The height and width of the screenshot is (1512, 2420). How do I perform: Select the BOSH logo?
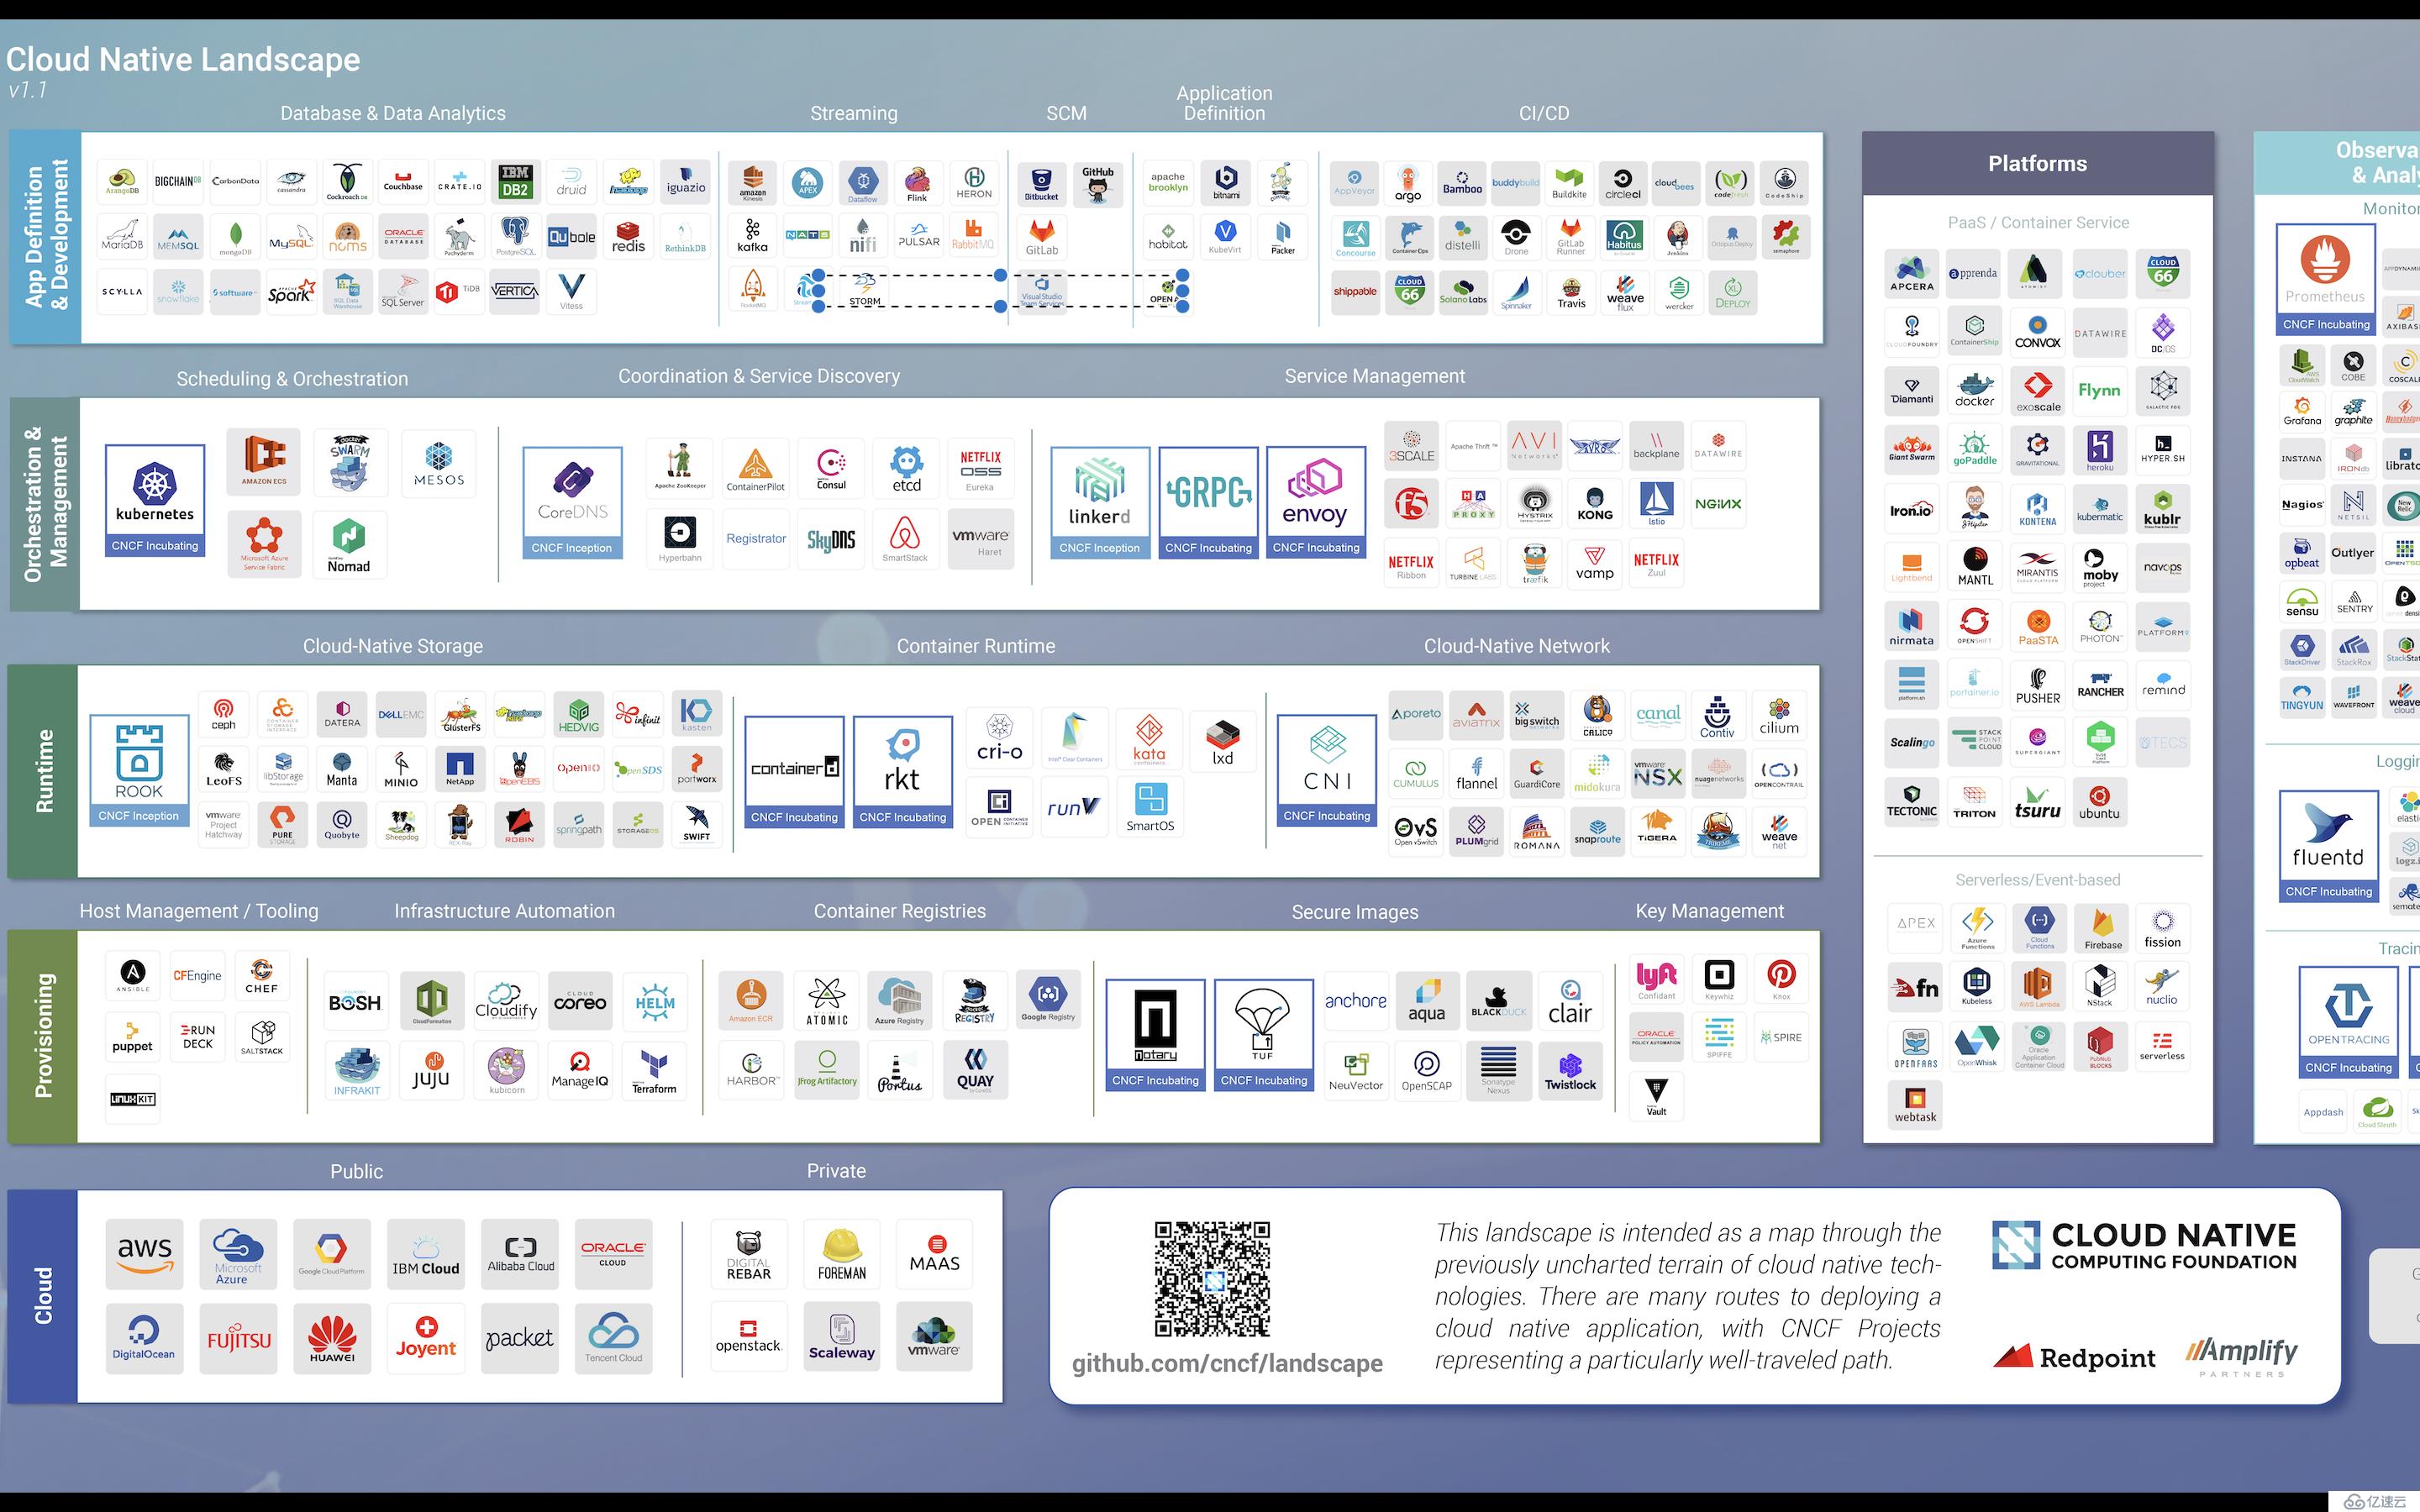[355, 1002]
